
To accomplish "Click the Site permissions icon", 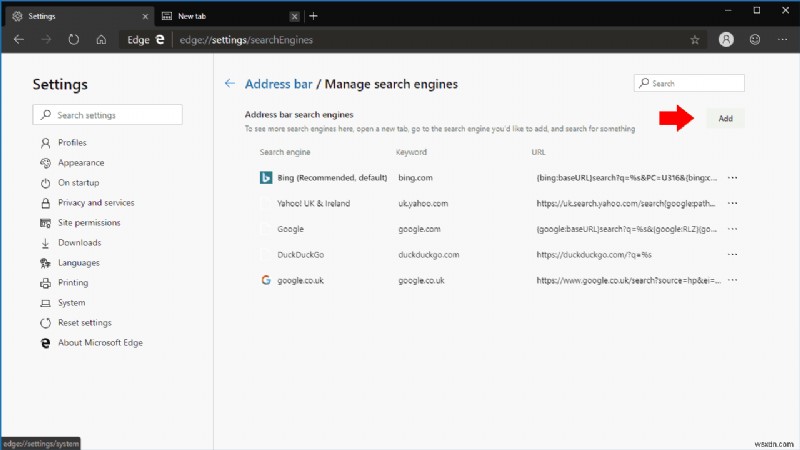I will click(45, 223).
